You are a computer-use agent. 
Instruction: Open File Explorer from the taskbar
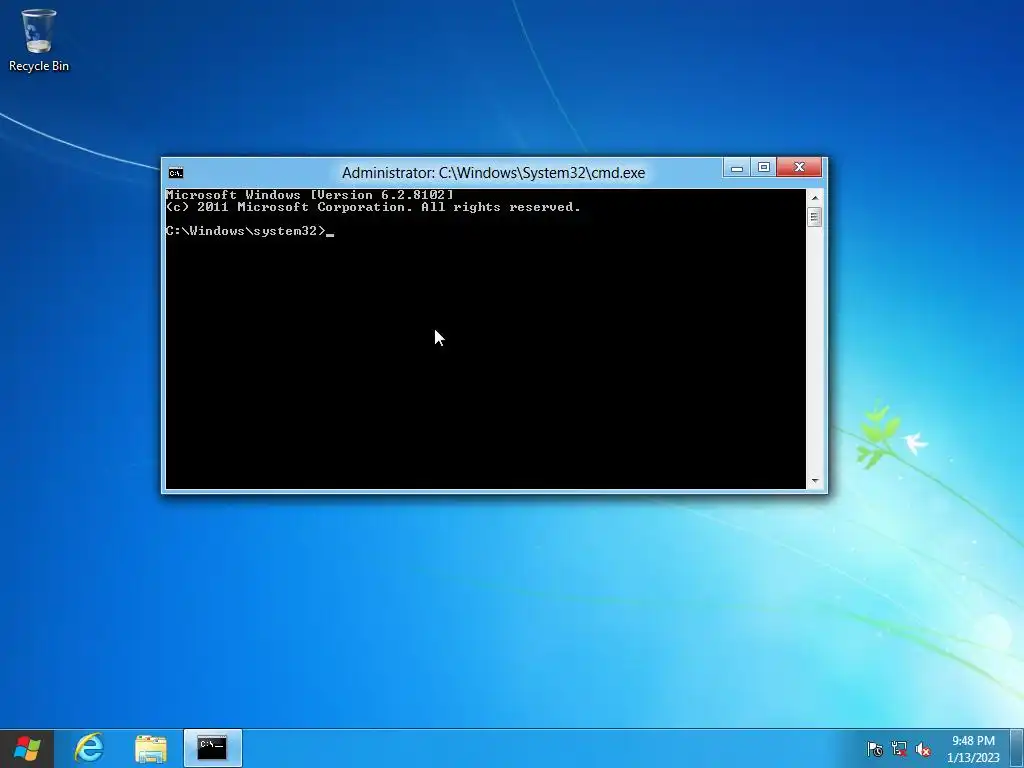(151, 748)
